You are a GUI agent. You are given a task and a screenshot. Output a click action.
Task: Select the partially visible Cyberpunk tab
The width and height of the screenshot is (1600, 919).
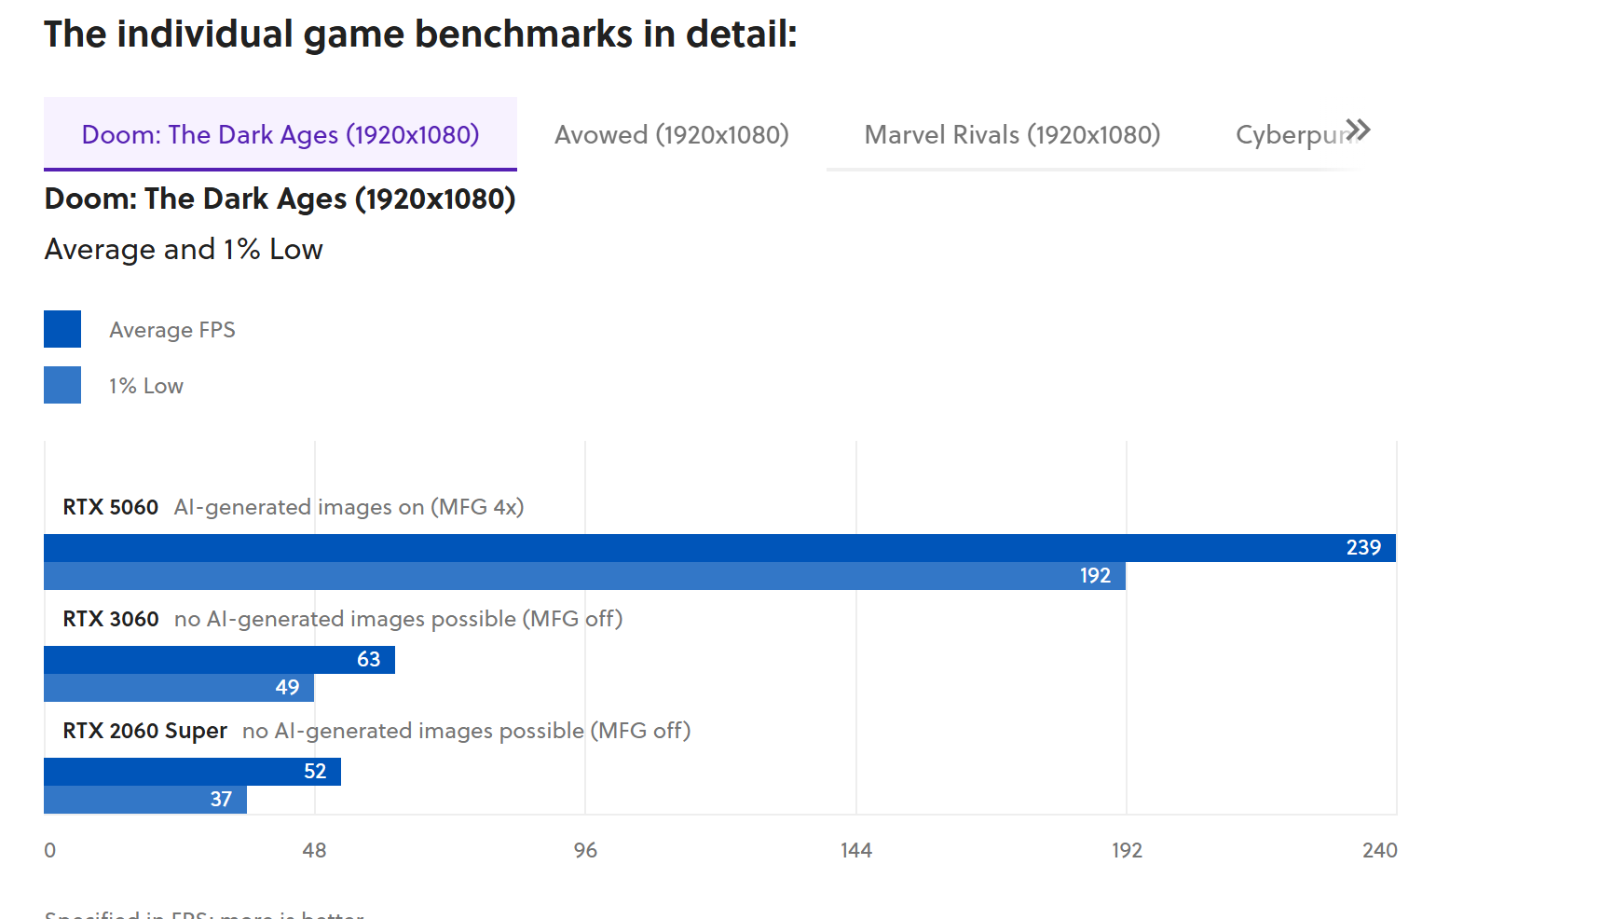pyautogui.click(x=1287, y=135)
